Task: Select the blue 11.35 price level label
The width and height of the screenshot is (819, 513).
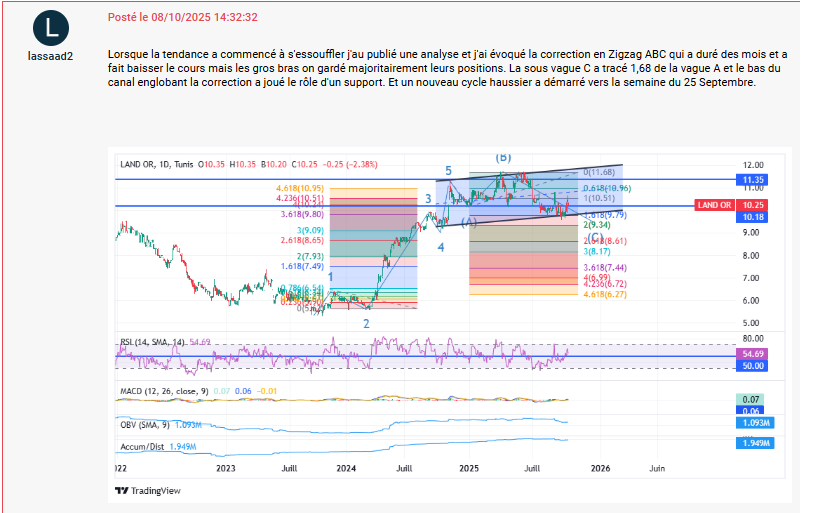Action: [x=752, y=180]
